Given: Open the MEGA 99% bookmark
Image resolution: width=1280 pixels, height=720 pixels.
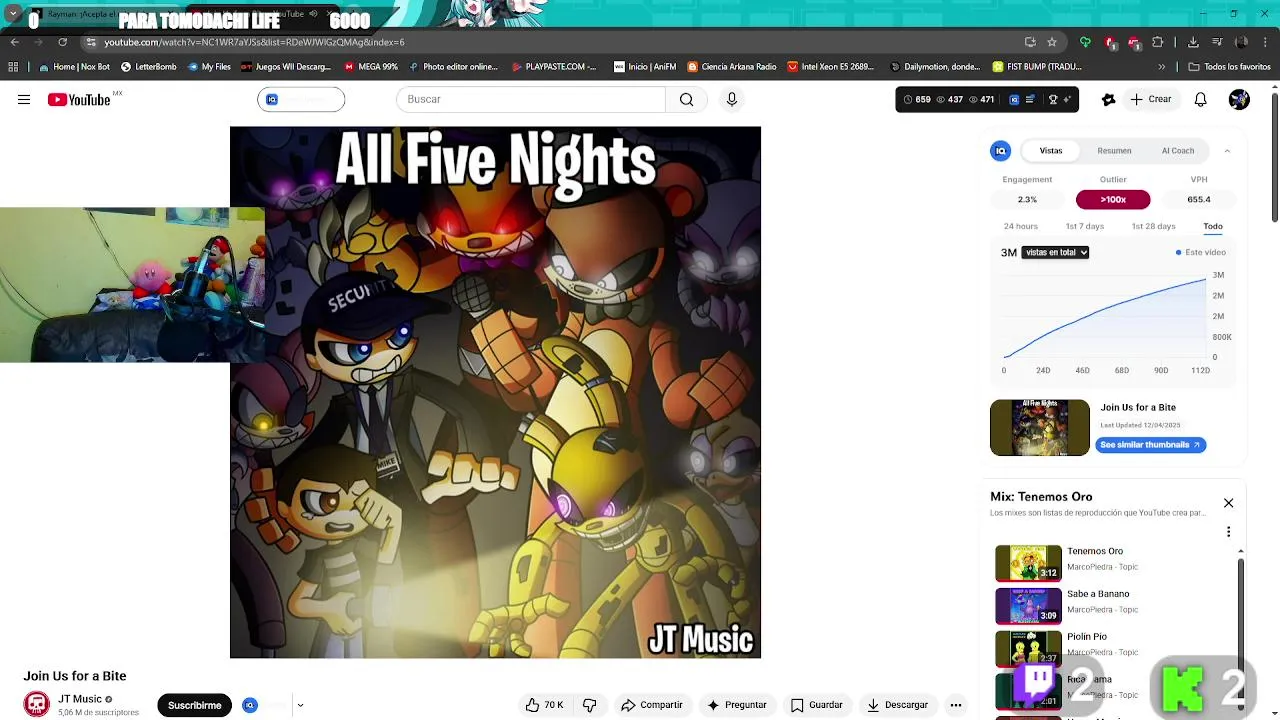Looking at the screenshot, I should tap(371, 67).
